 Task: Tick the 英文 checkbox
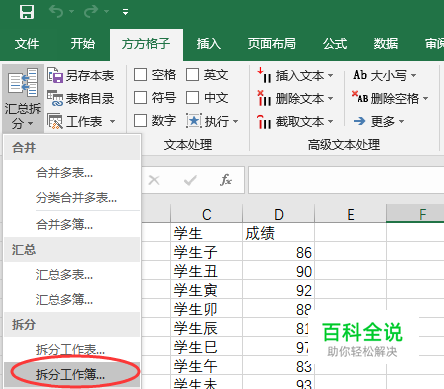point(192,75)
